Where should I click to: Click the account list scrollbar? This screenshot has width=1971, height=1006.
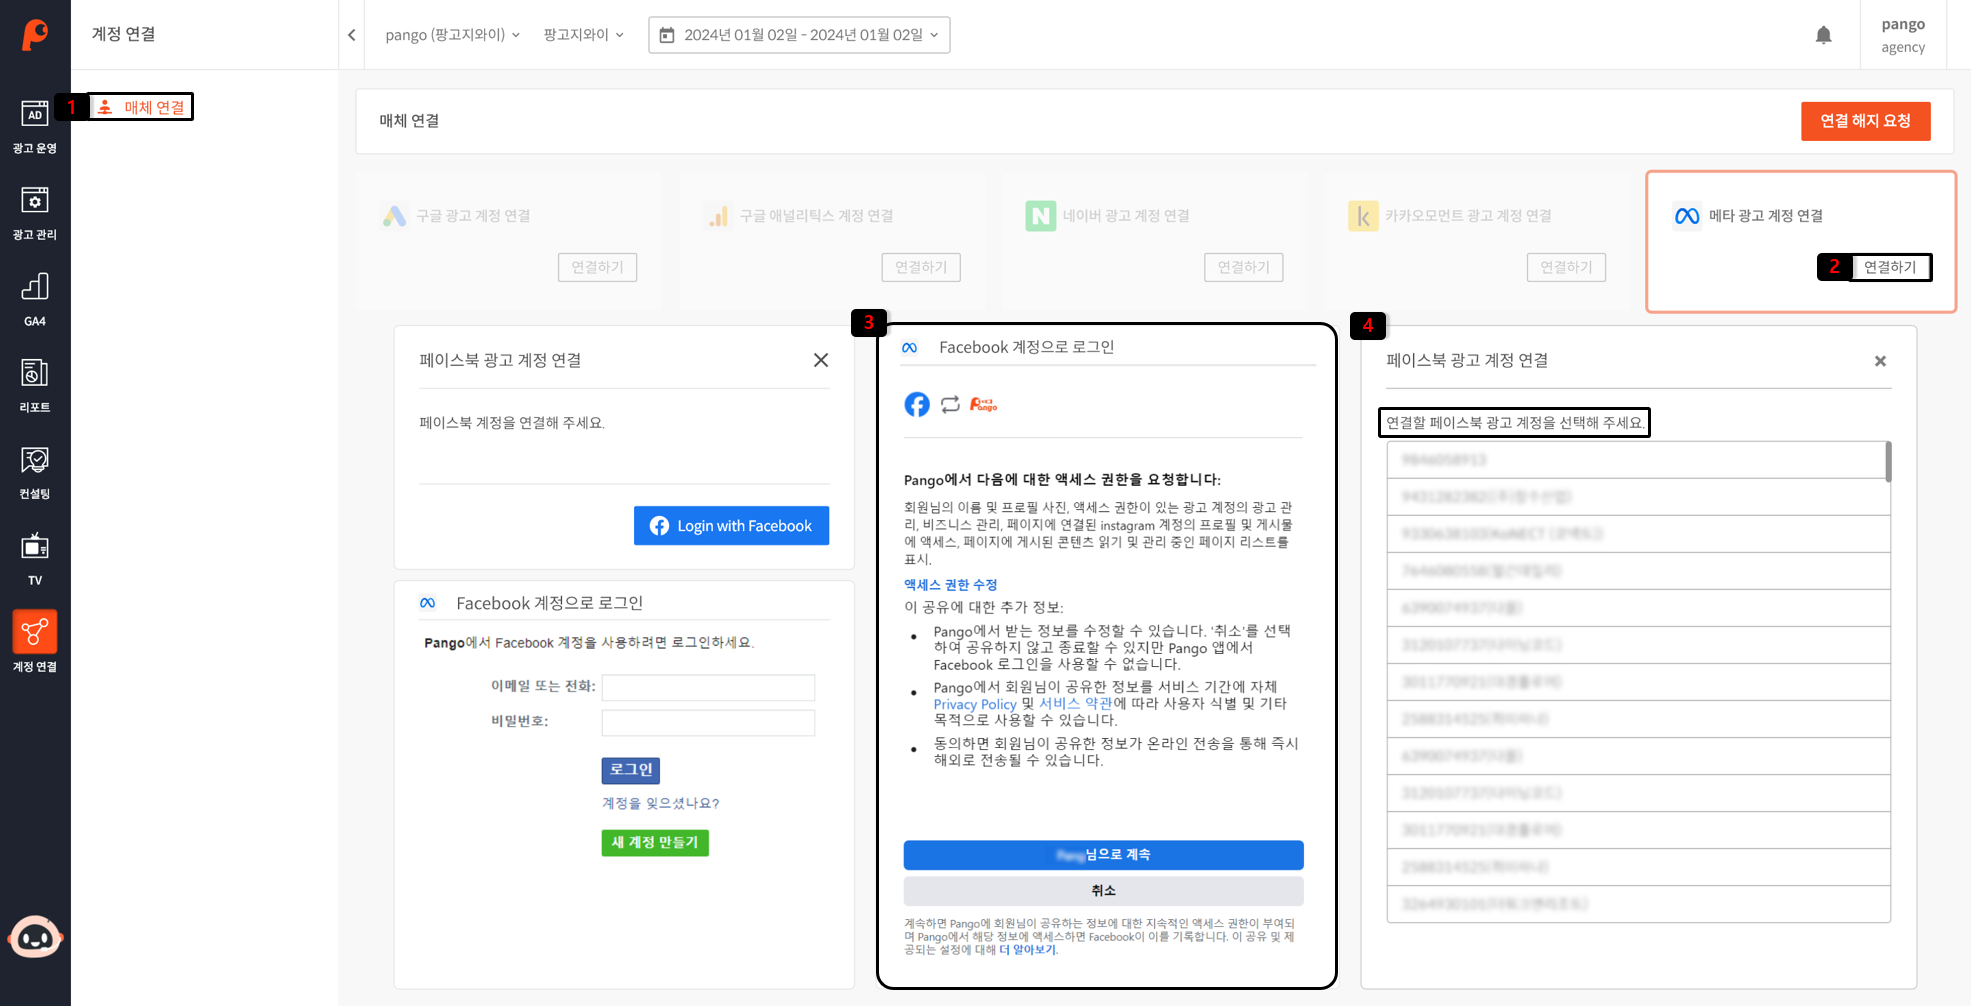[1888, 462]
